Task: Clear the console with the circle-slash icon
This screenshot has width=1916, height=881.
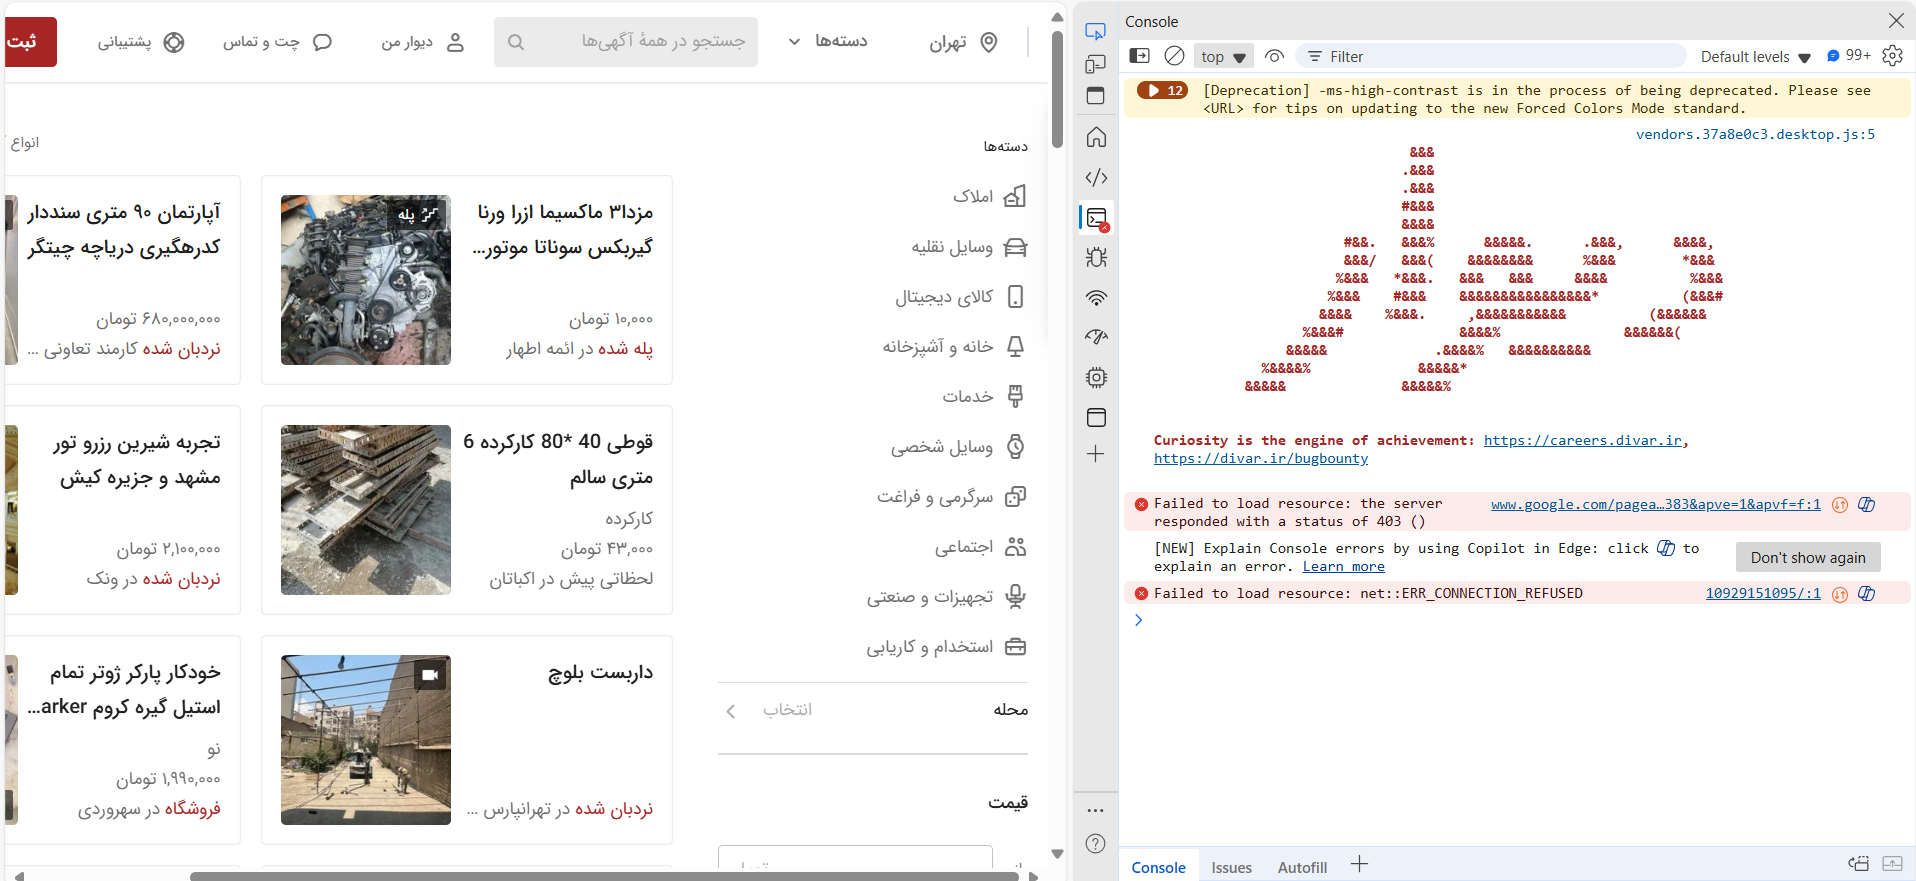Action: coord(1175,56)
